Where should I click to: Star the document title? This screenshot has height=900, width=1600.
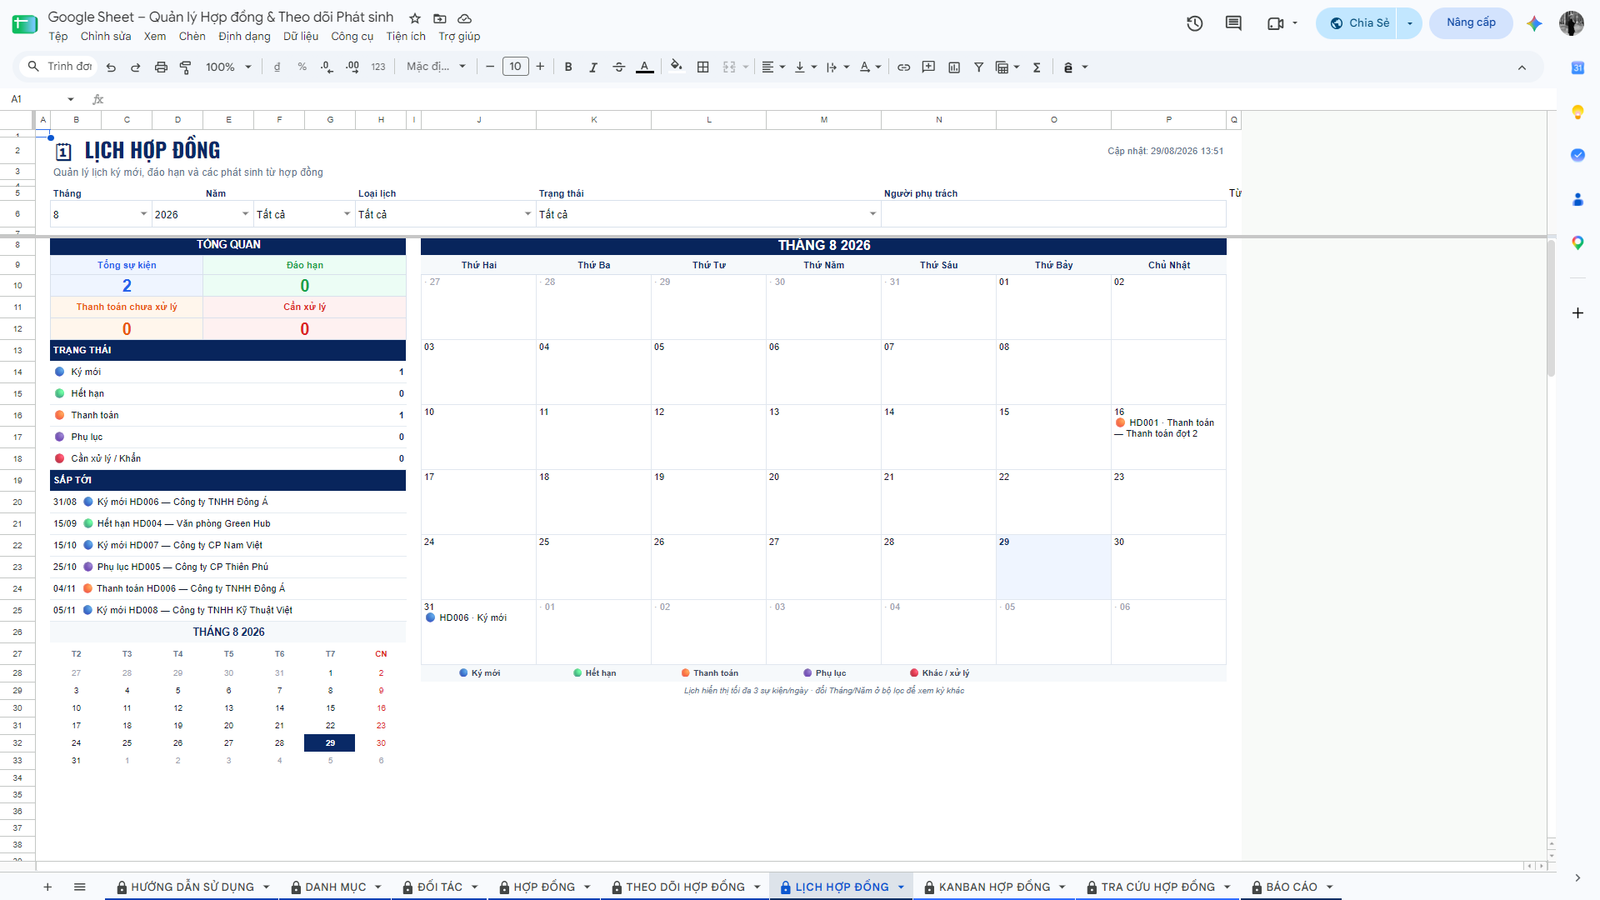pos(415,18)
